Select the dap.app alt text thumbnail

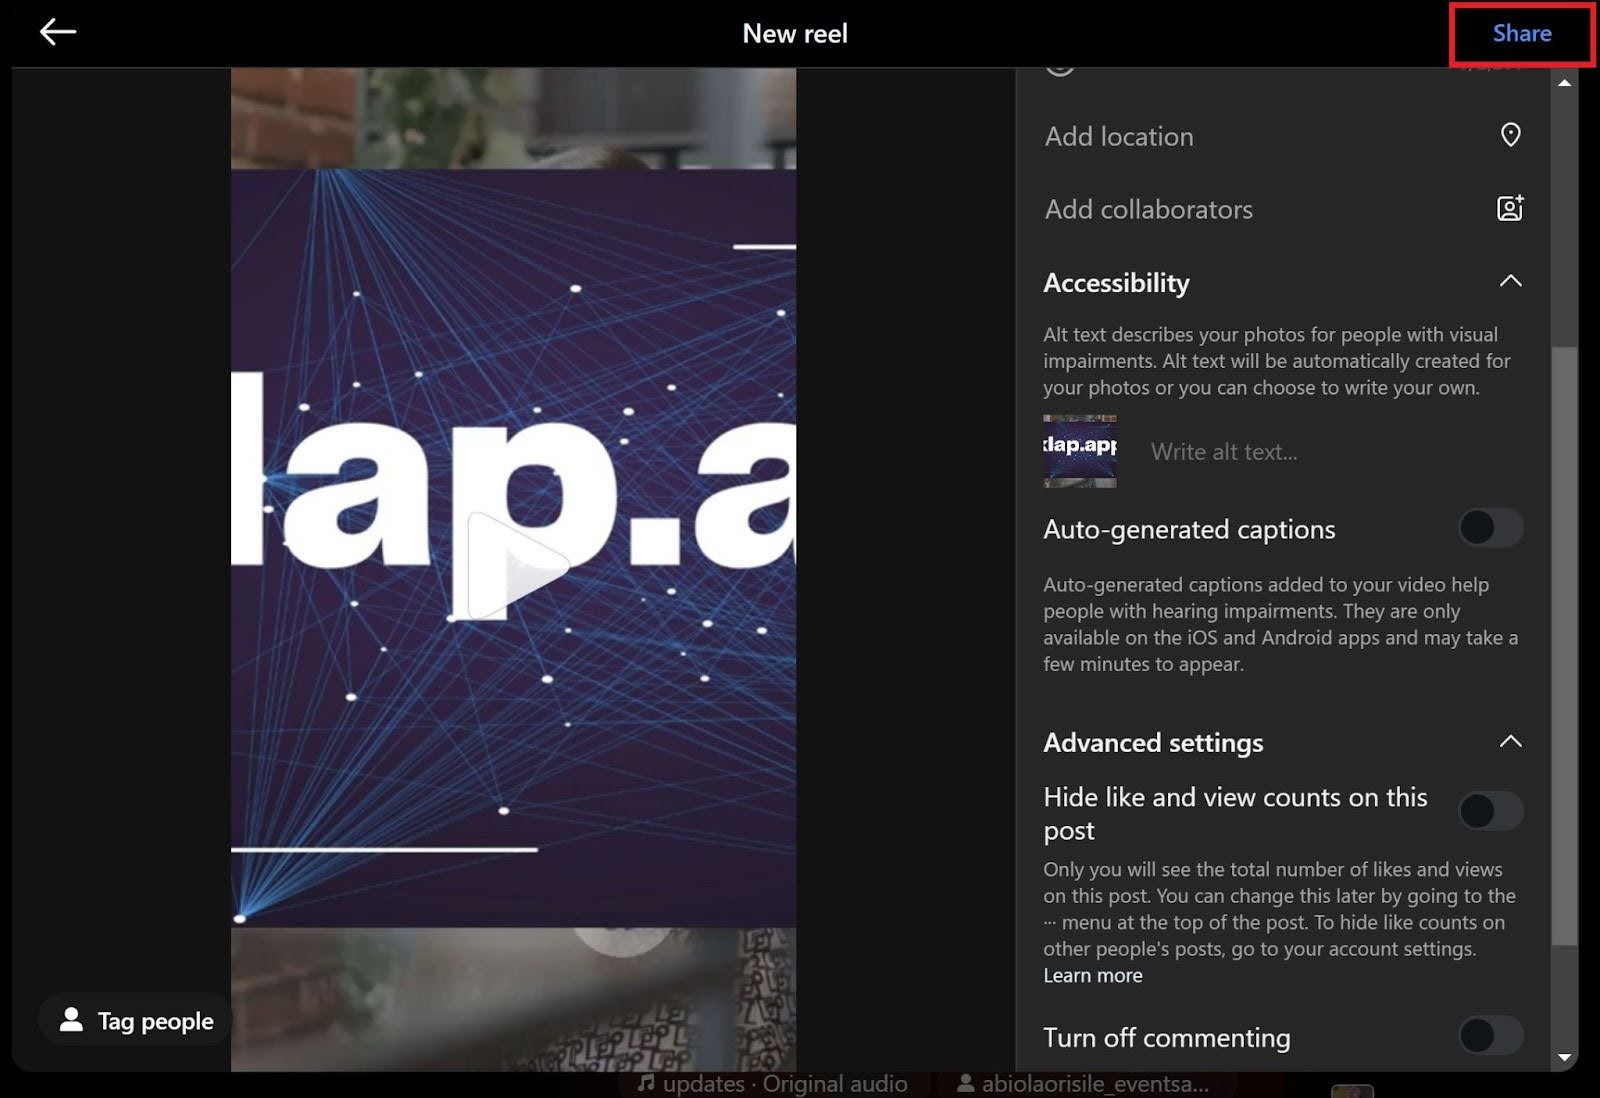click(x=1079, y=451)
